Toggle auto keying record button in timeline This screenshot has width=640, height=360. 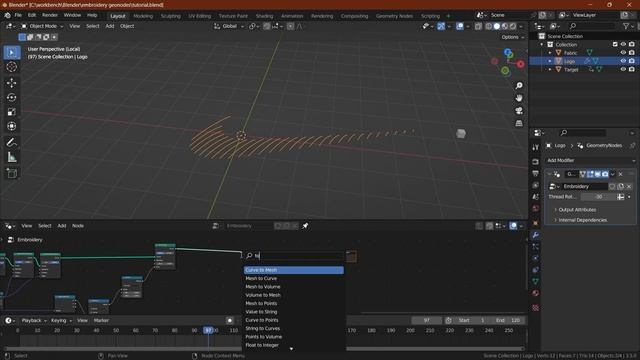tap(230, 320)
